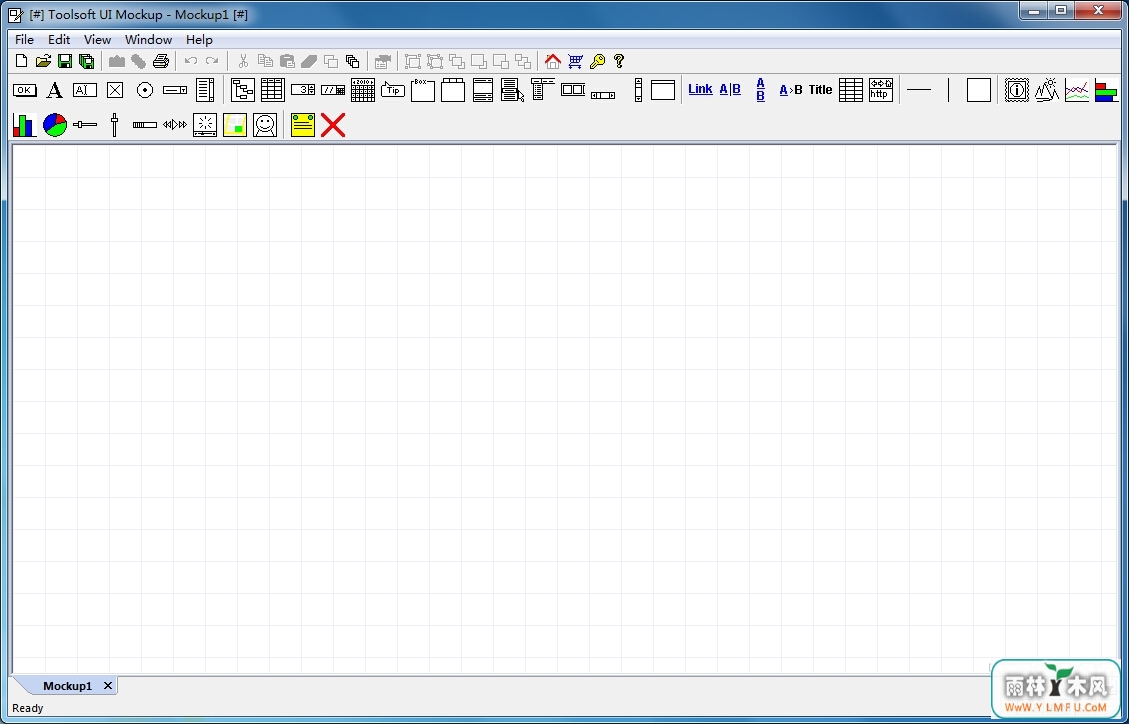Save with the single floppy disk icon
The image size is (1129, 724).
coord(65,61)
